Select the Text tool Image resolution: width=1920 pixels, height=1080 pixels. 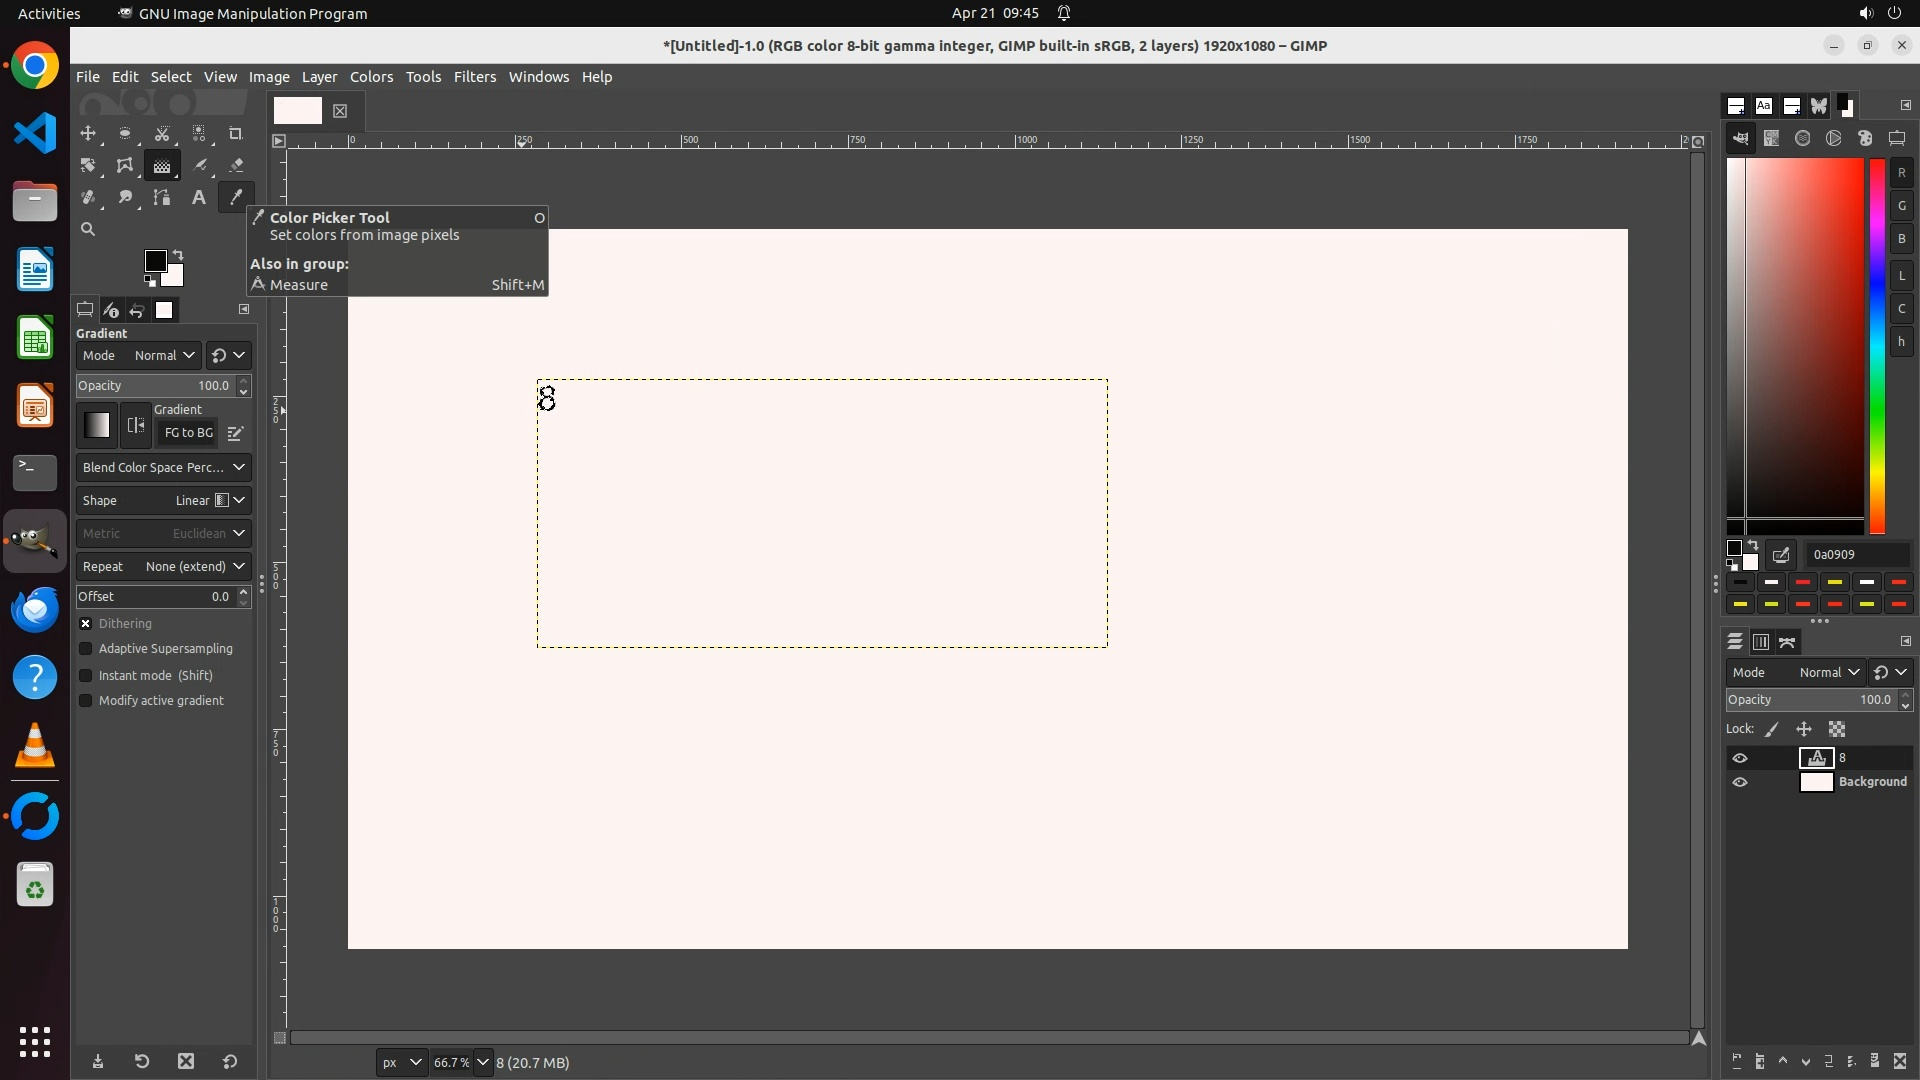pos(198,197)
